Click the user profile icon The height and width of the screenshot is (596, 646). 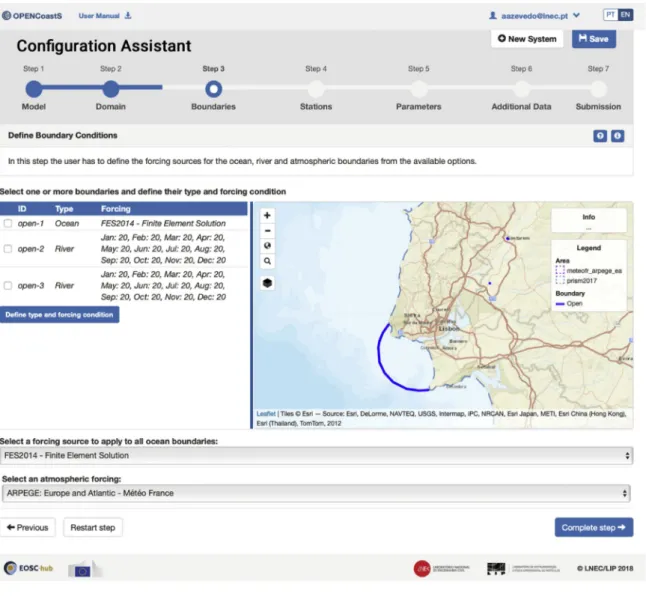[x=492, y=16]
